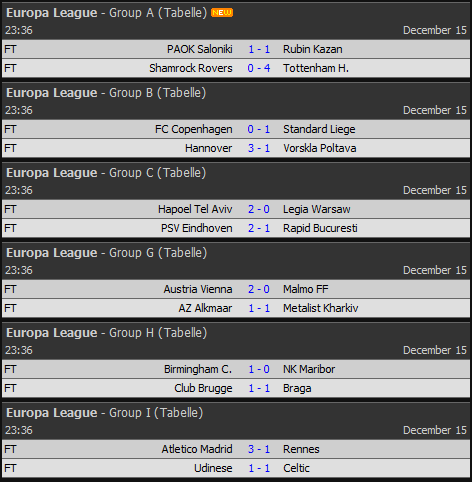Select the FC Copenhagen vs Standard Liege row

pos(236,129)
